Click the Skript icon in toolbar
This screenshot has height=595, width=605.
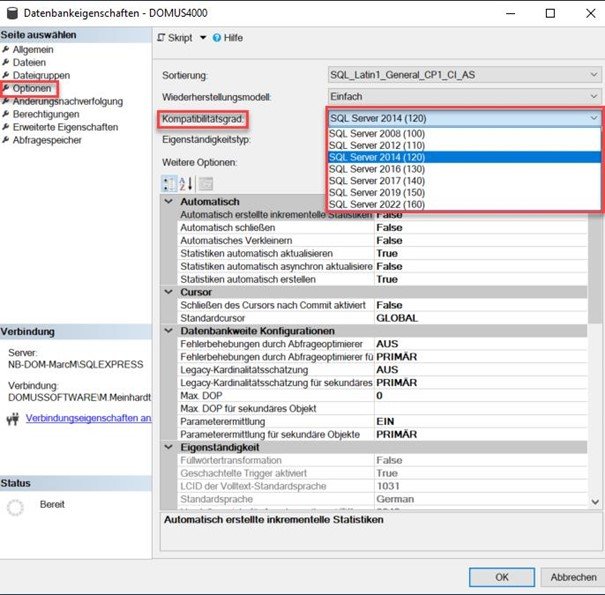pos(161,38)
